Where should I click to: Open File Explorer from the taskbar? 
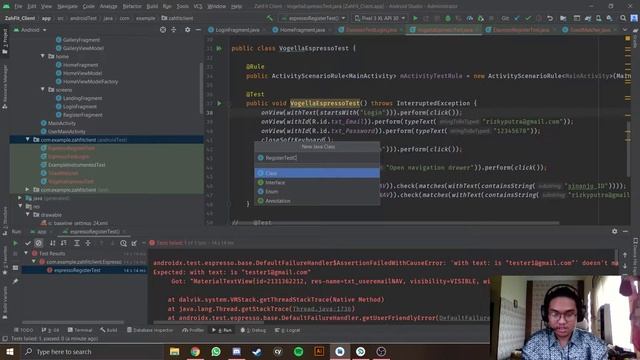(175, 351)
